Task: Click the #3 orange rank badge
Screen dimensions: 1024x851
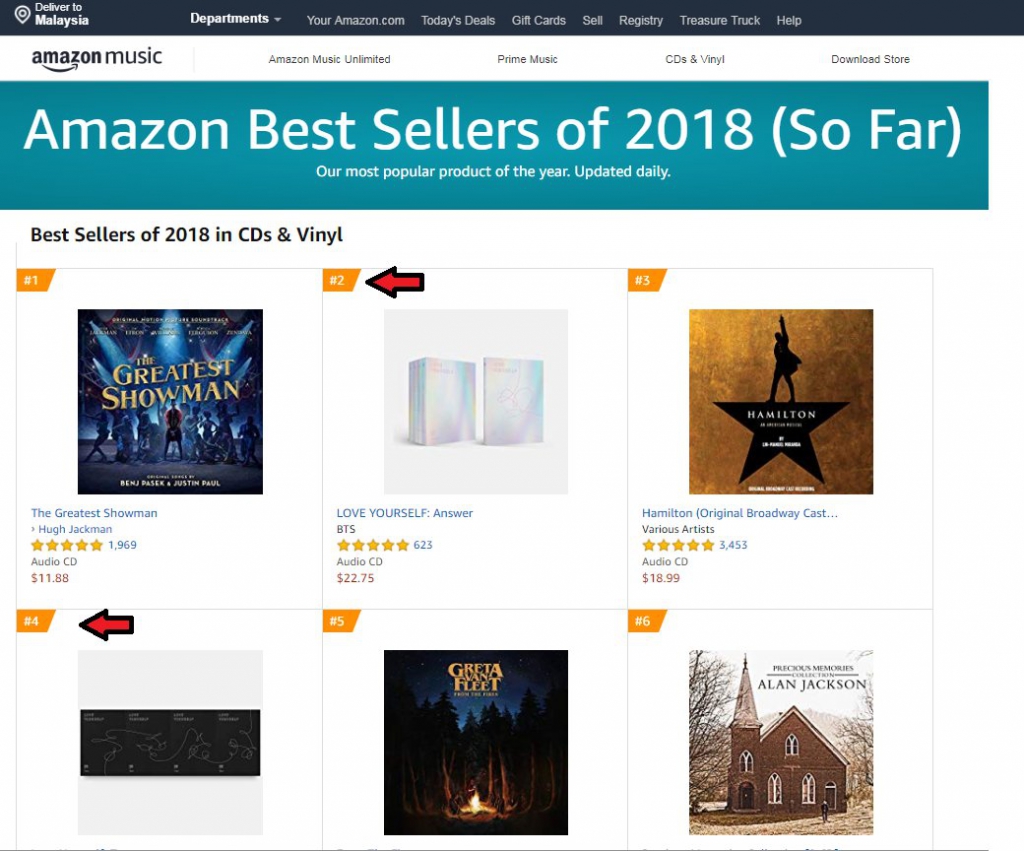Action: 646,280
